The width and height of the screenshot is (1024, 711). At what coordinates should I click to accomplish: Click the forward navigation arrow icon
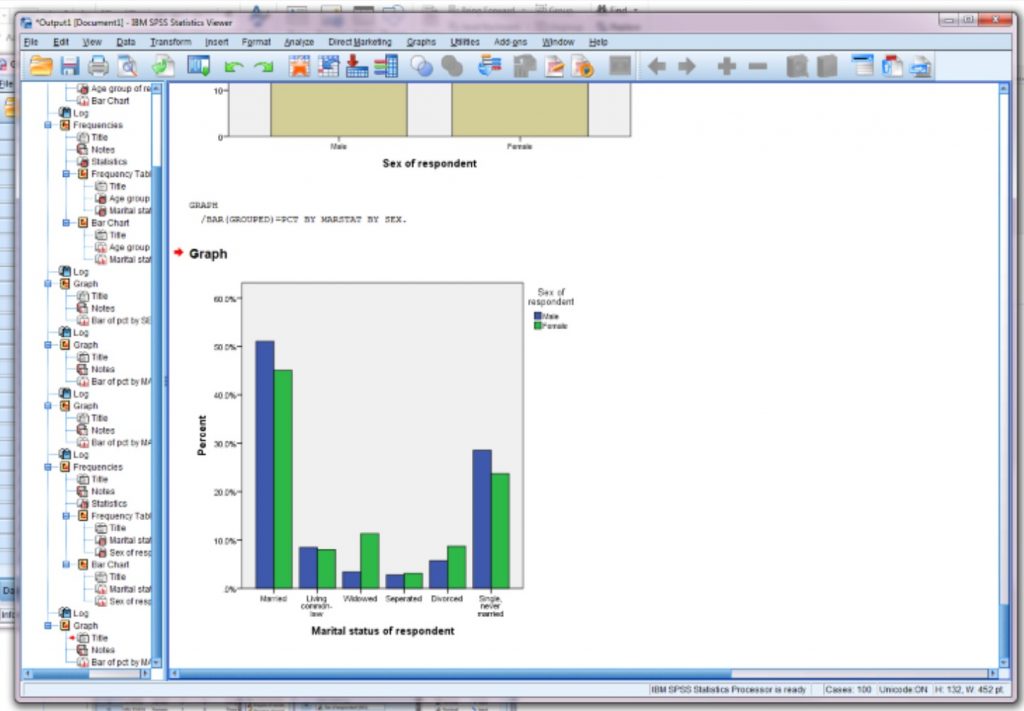687,67
